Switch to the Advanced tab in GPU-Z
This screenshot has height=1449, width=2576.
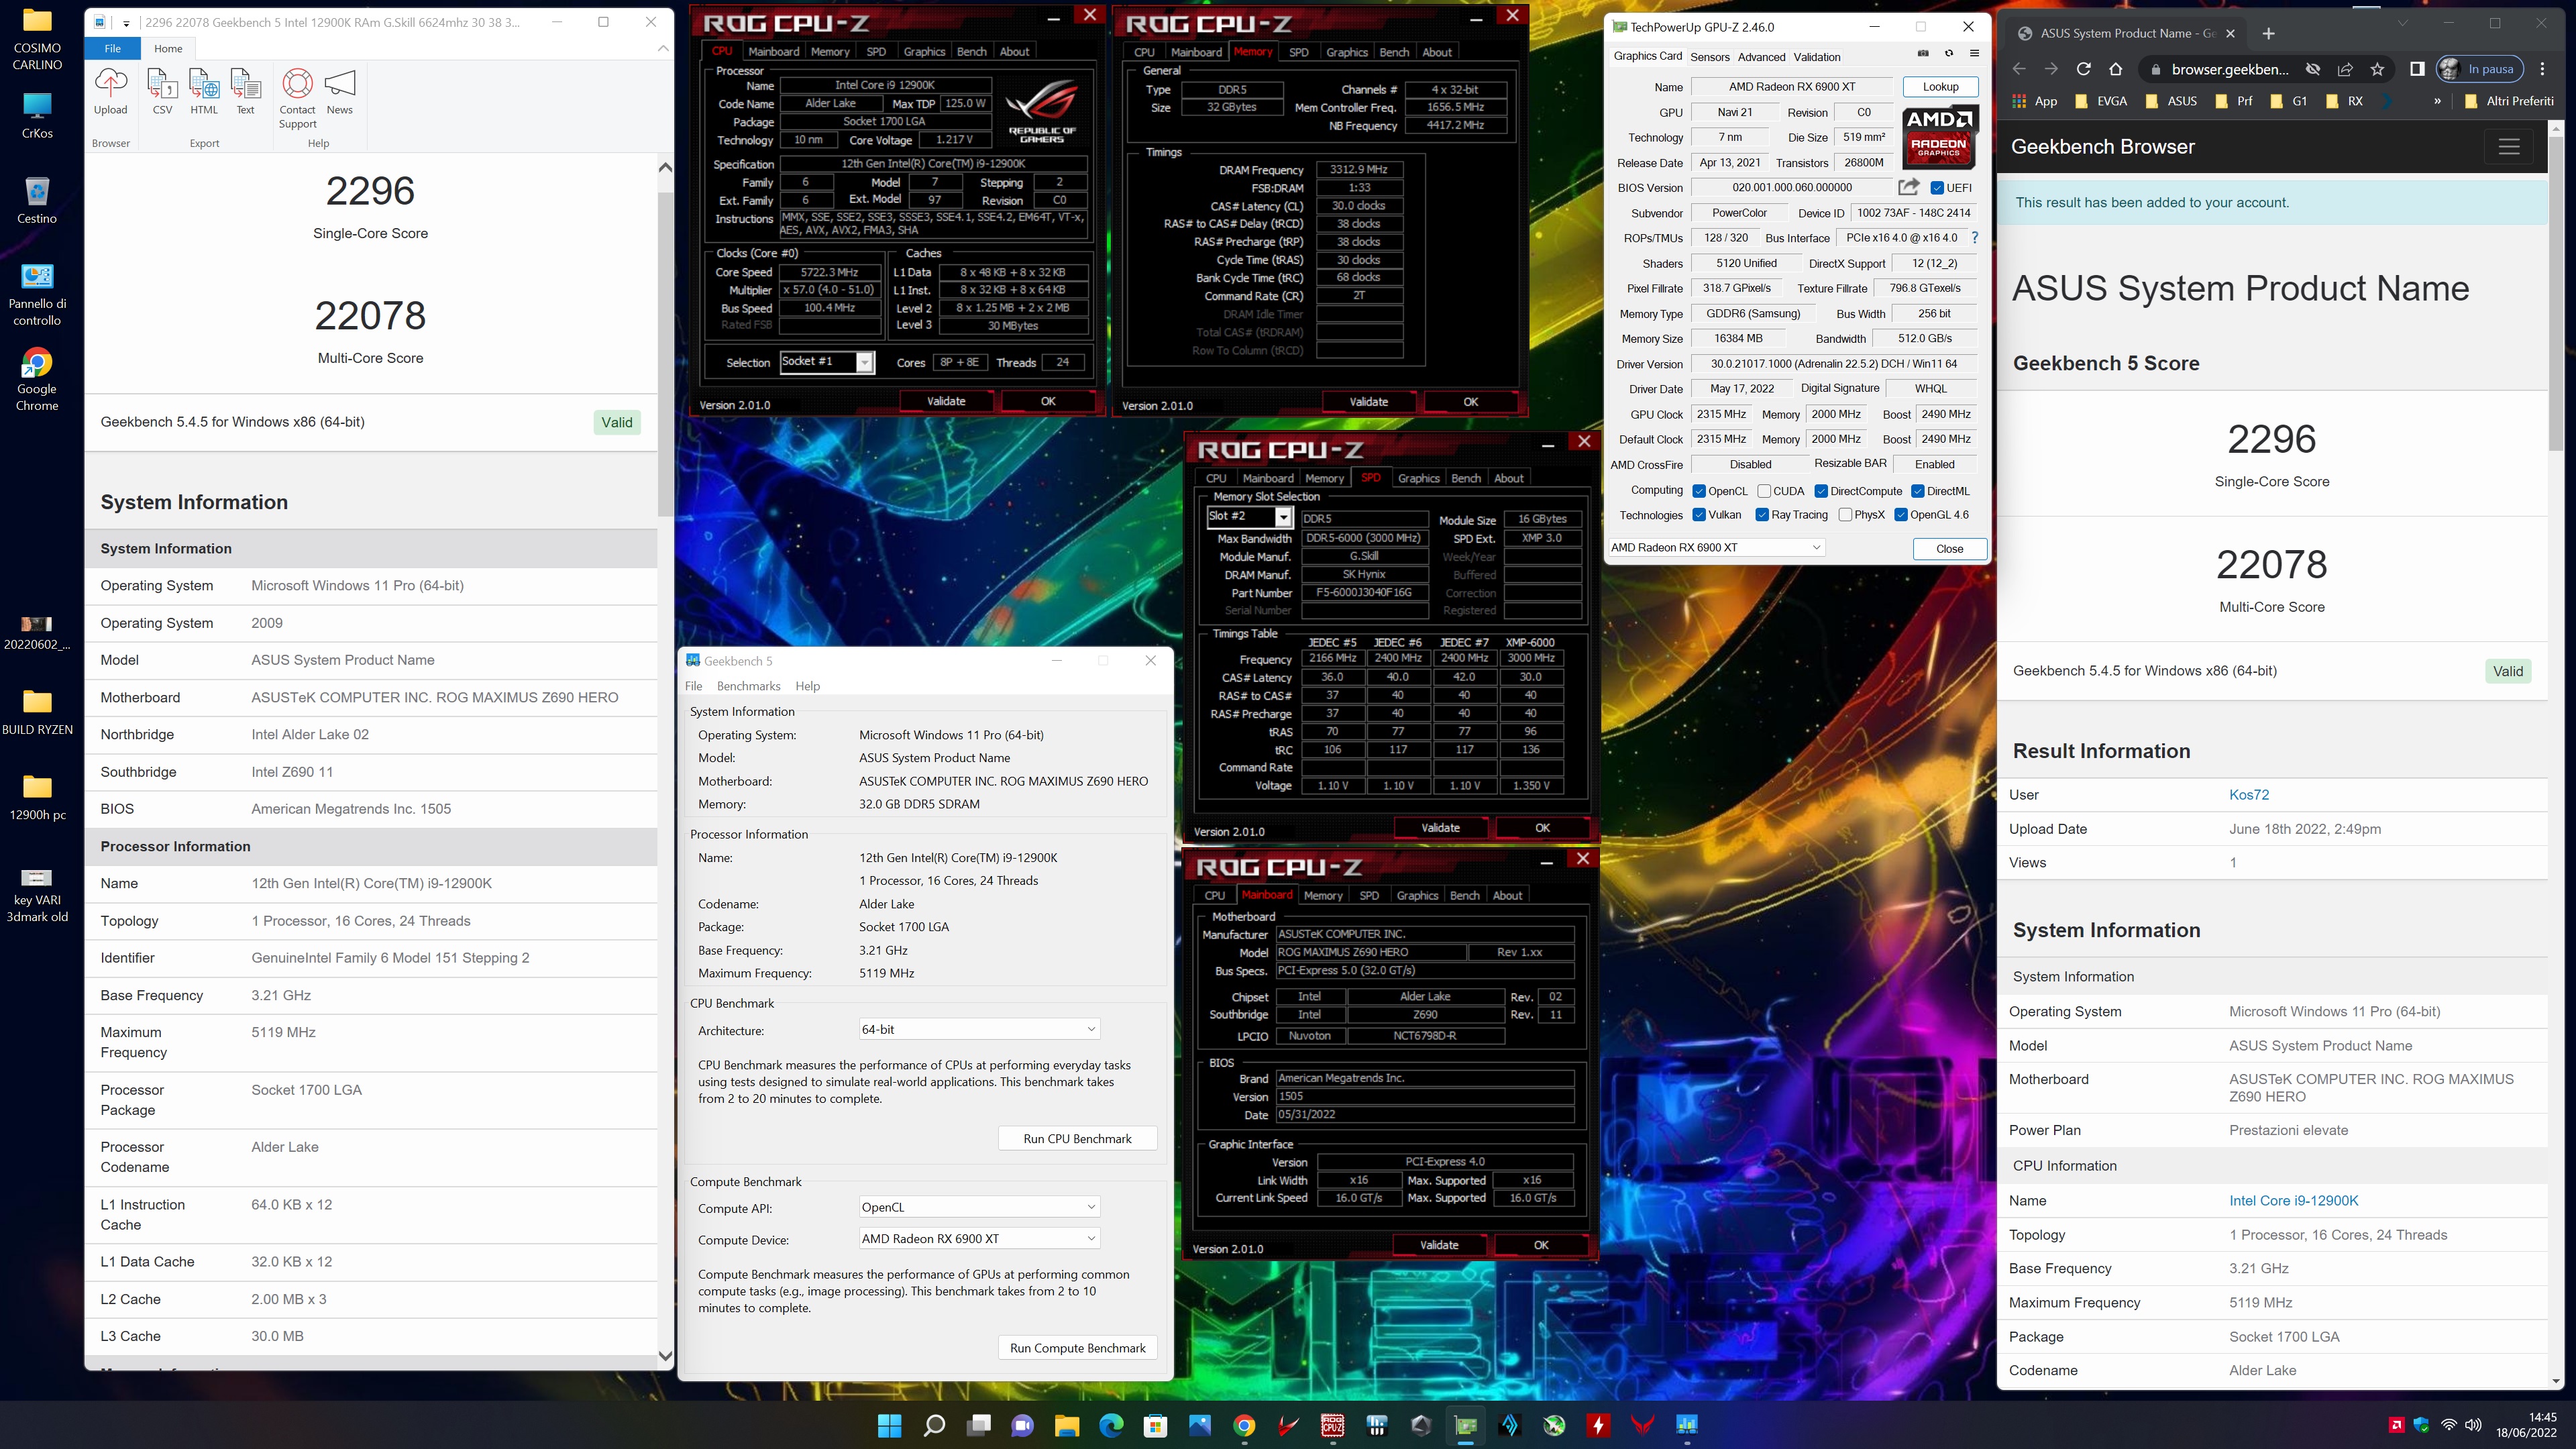[x=1761, y=57]
